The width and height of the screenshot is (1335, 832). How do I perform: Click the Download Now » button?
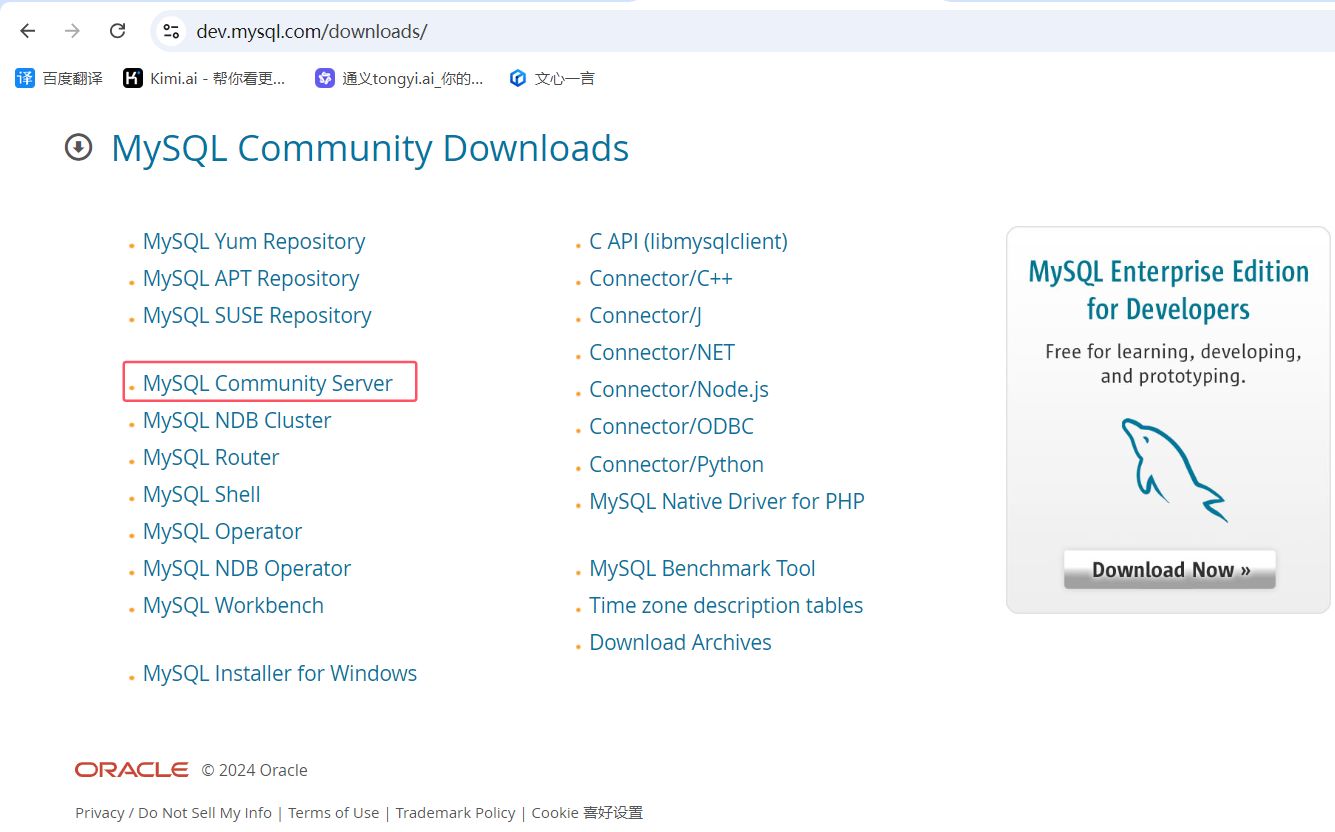coord(1170,570)
